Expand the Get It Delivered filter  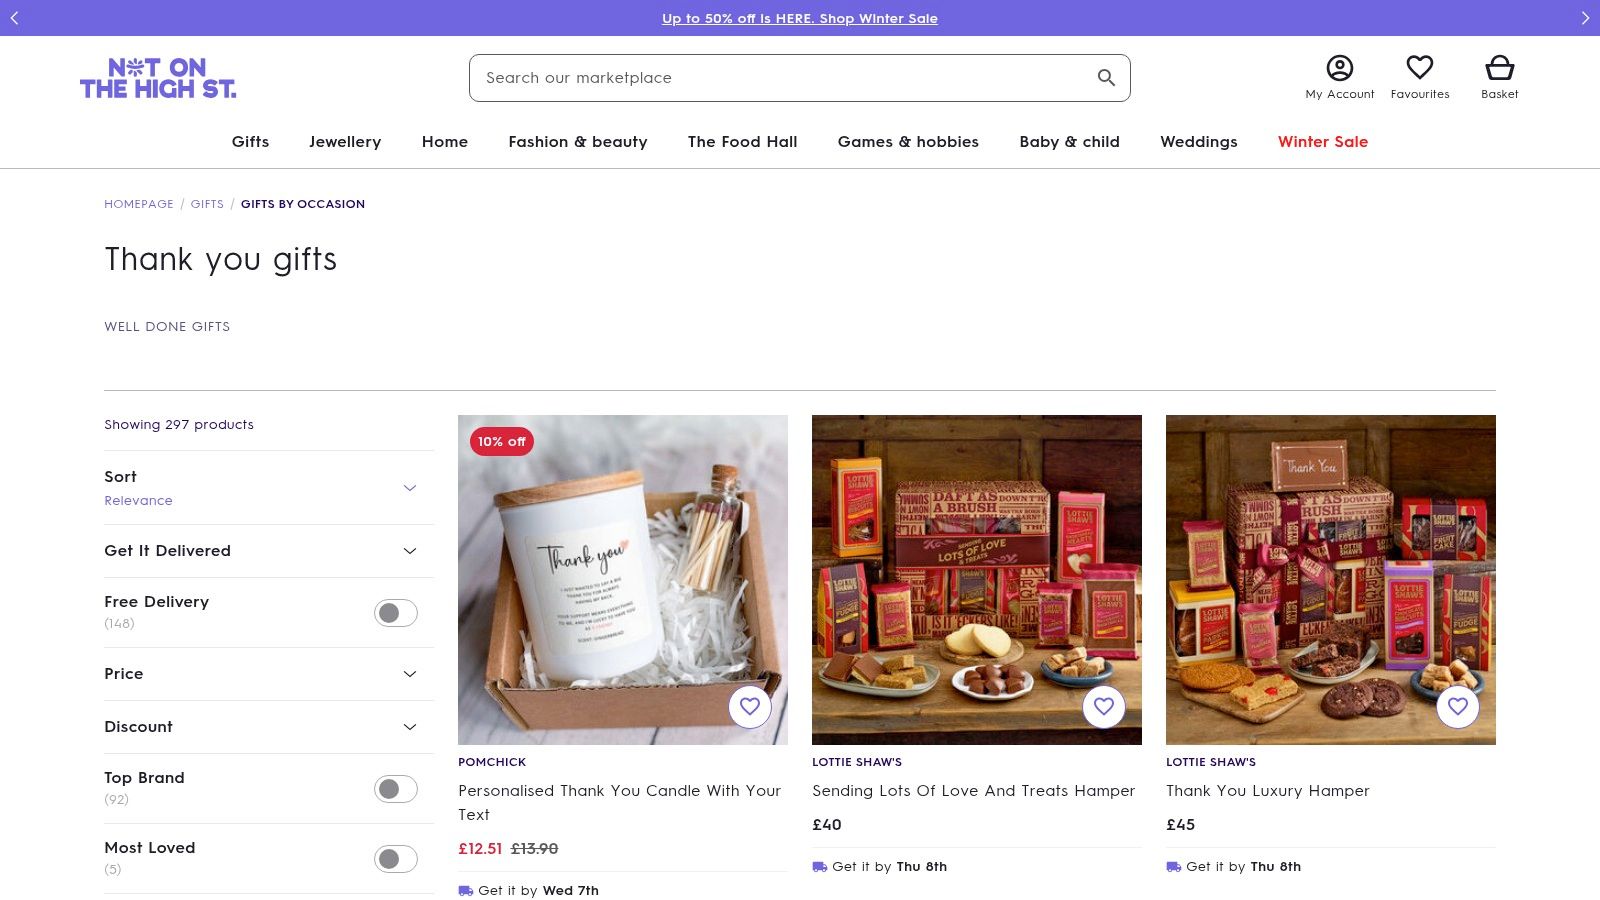tap(269, 551)
